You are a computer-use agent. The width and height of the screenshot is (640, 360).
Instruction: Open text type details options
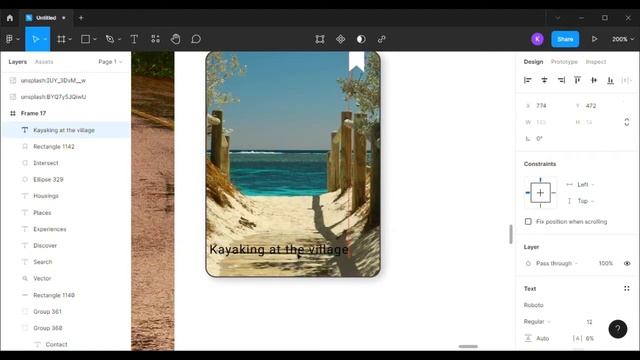(627, 289)
